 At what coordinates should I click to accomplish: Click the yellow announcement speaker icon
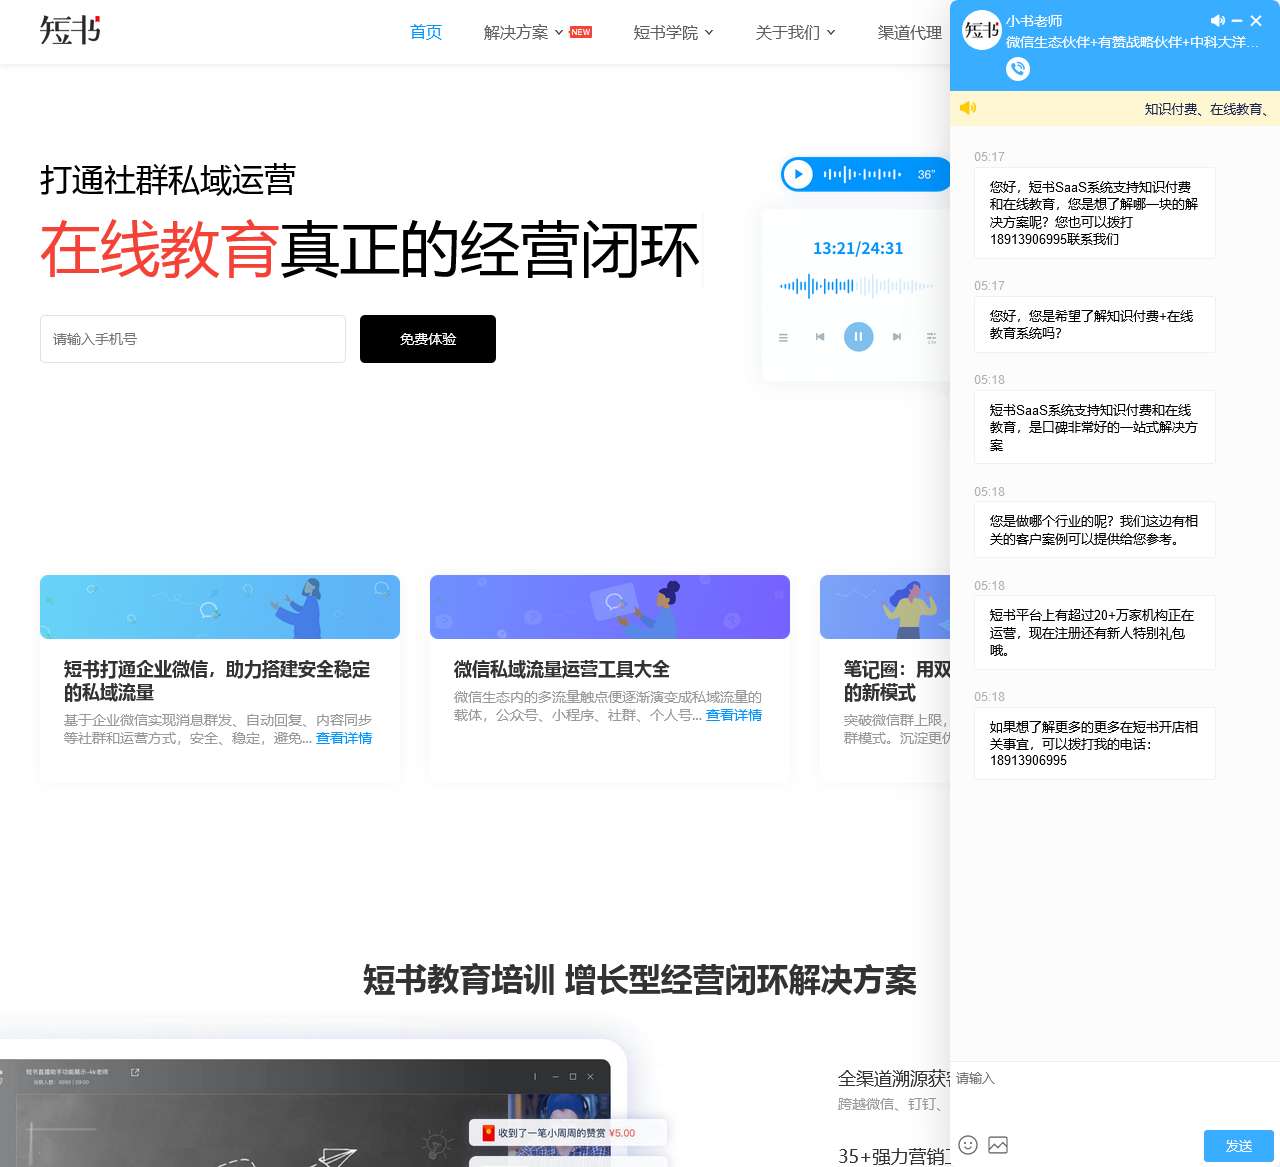[x=968, y=108]
